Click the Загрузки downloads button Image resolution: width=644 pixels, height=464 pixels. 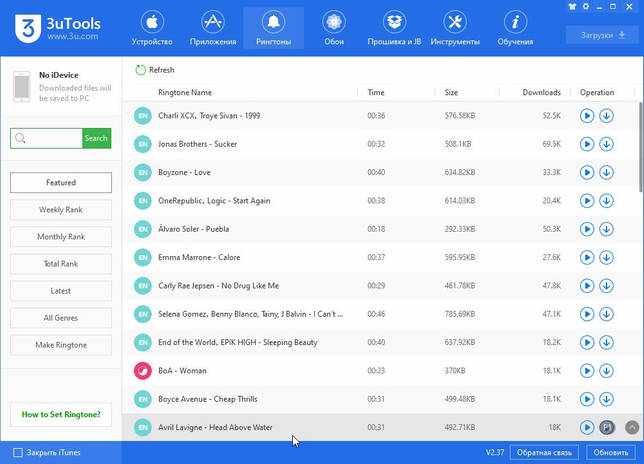(x=603, y=35)
